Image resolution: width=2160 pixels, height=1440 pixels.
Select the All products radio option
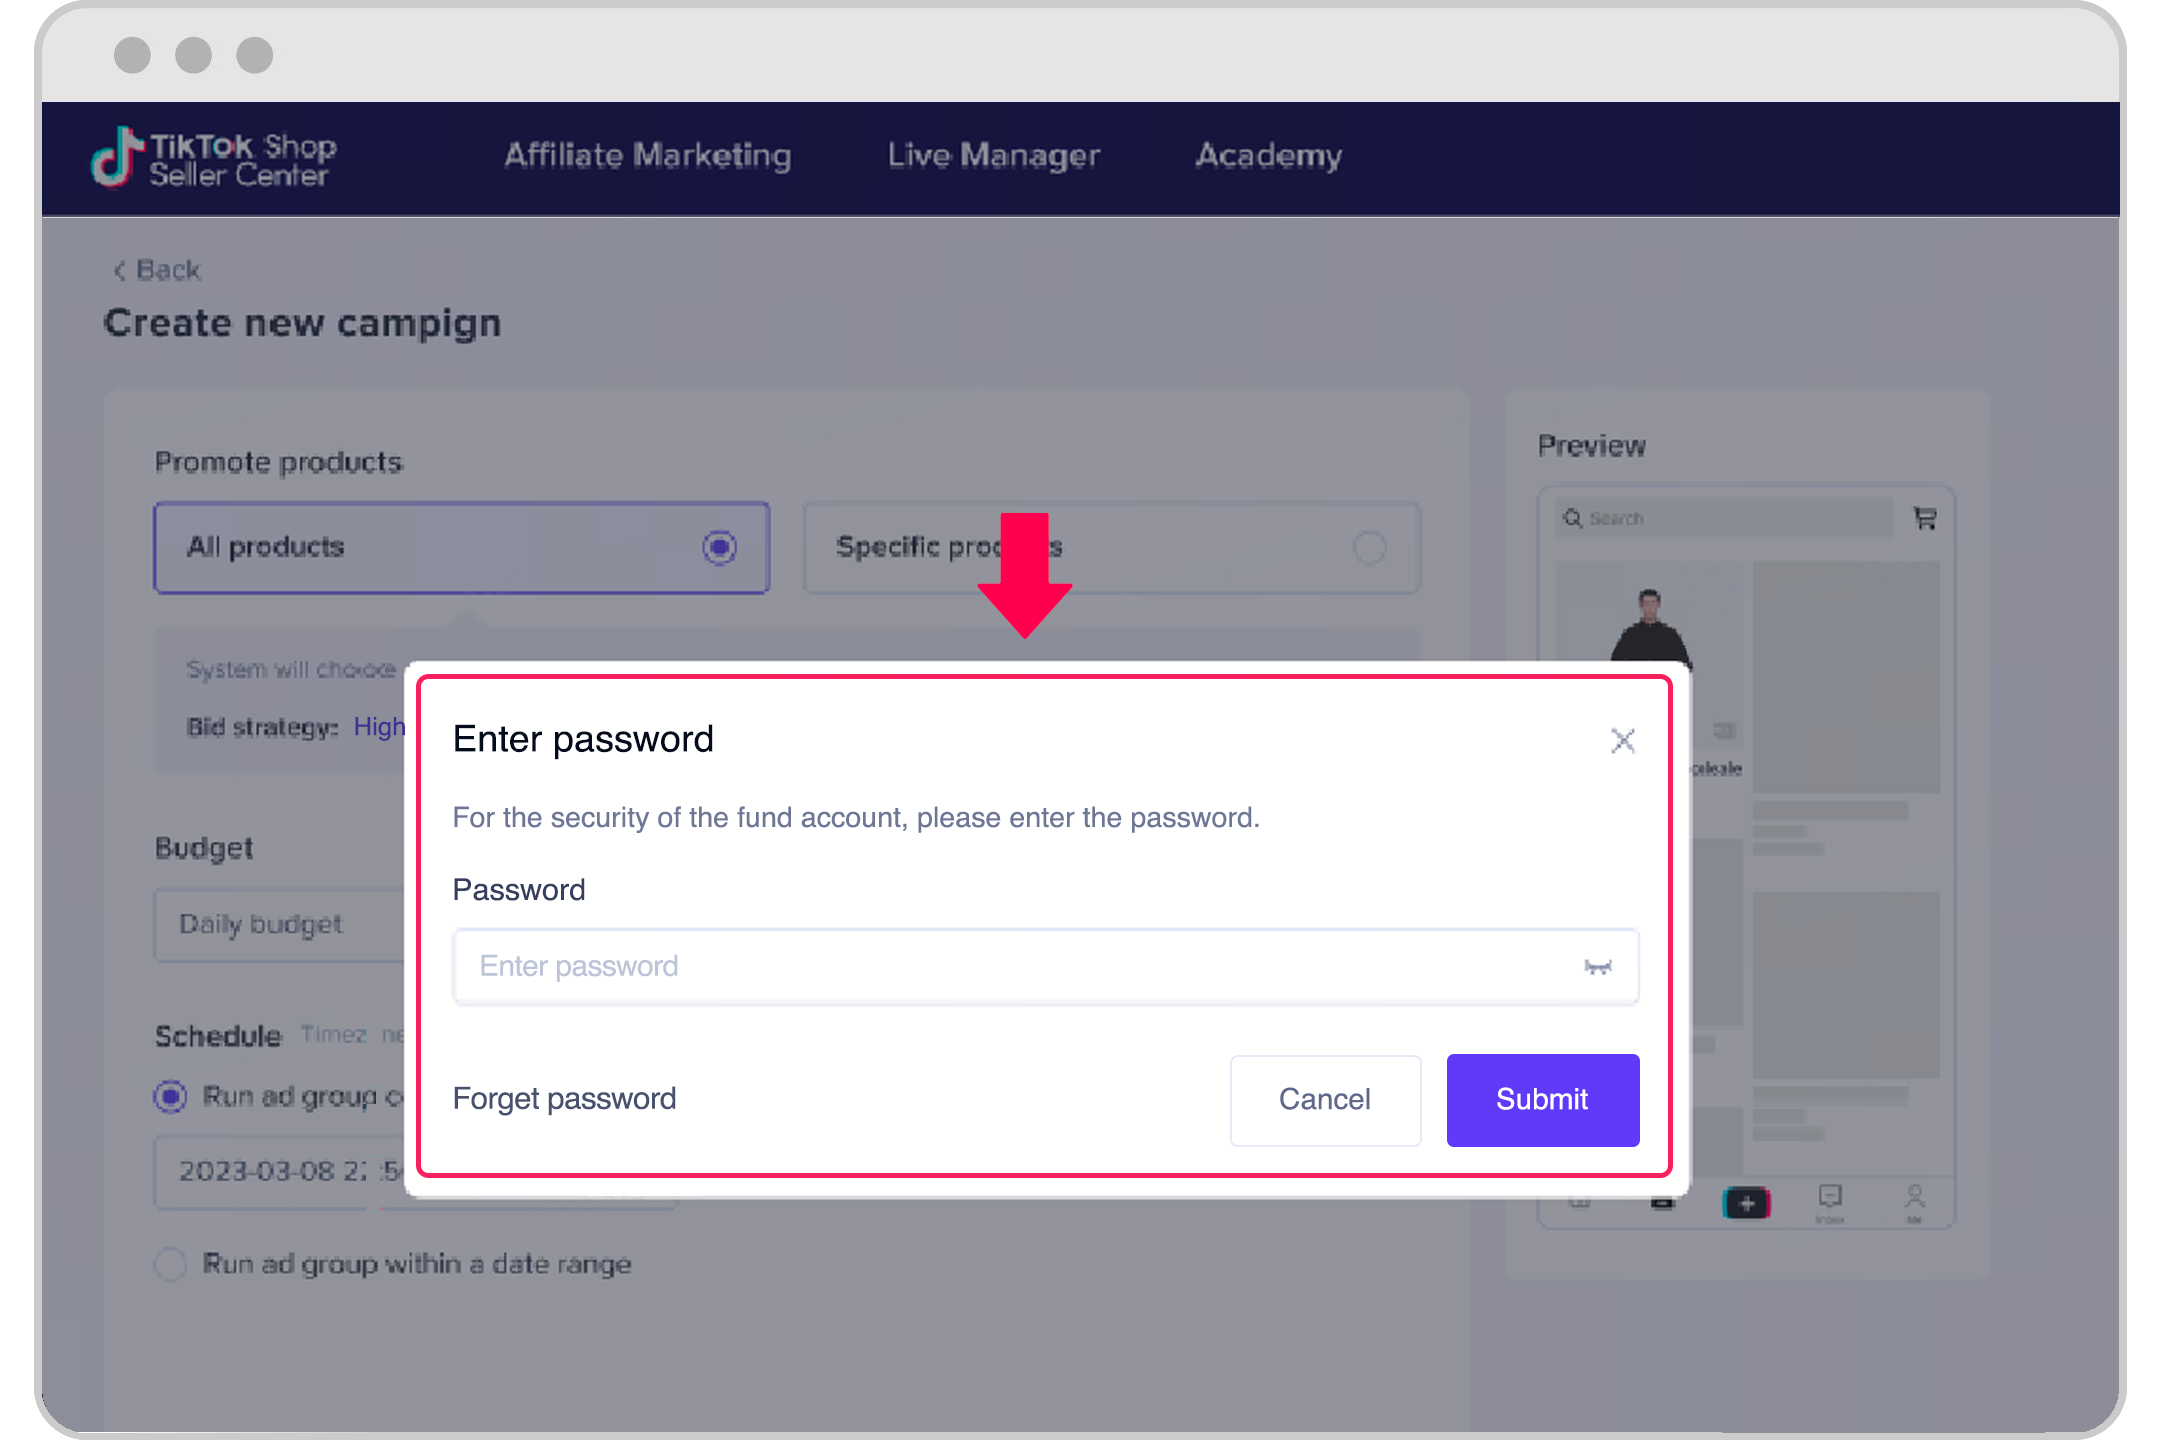719,547
